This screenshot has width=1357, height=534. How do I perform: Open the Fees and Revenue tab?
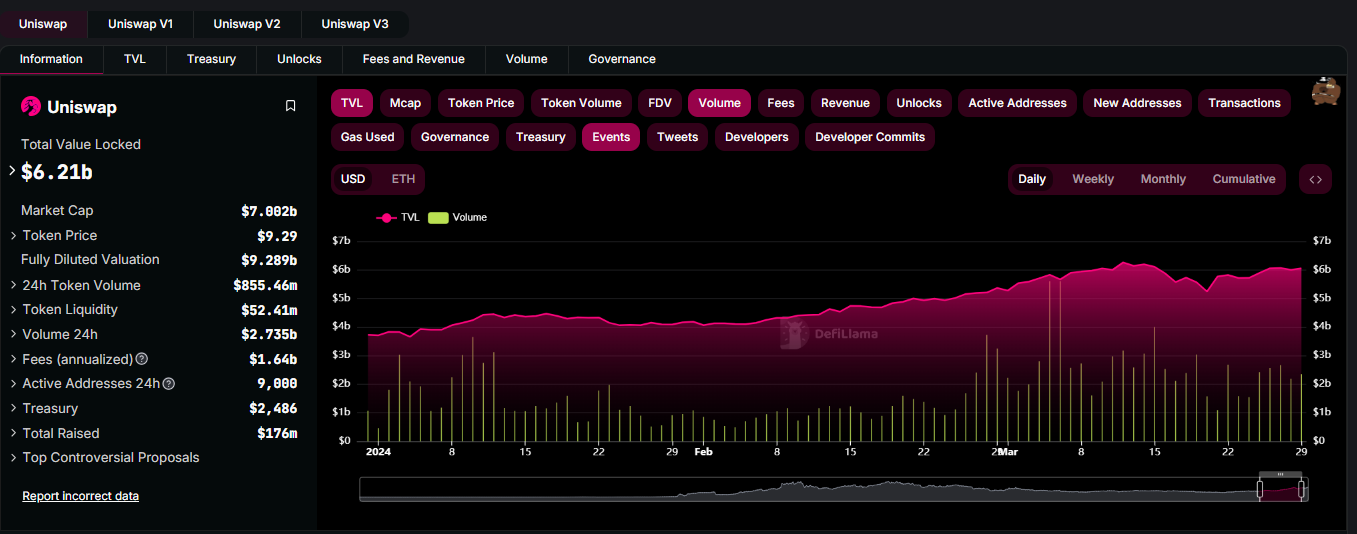tap(414, 59)
